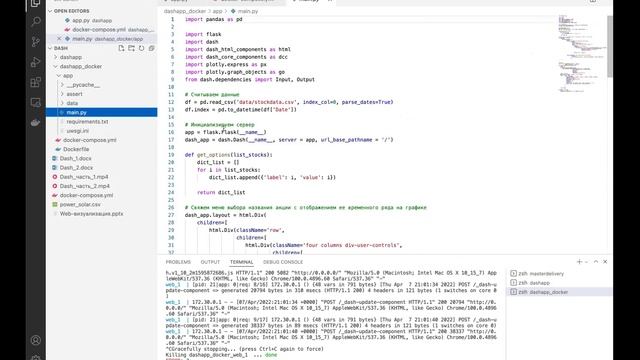640x360 pixels.
Task: Open the Extensions view
Action: click(36, 82)
